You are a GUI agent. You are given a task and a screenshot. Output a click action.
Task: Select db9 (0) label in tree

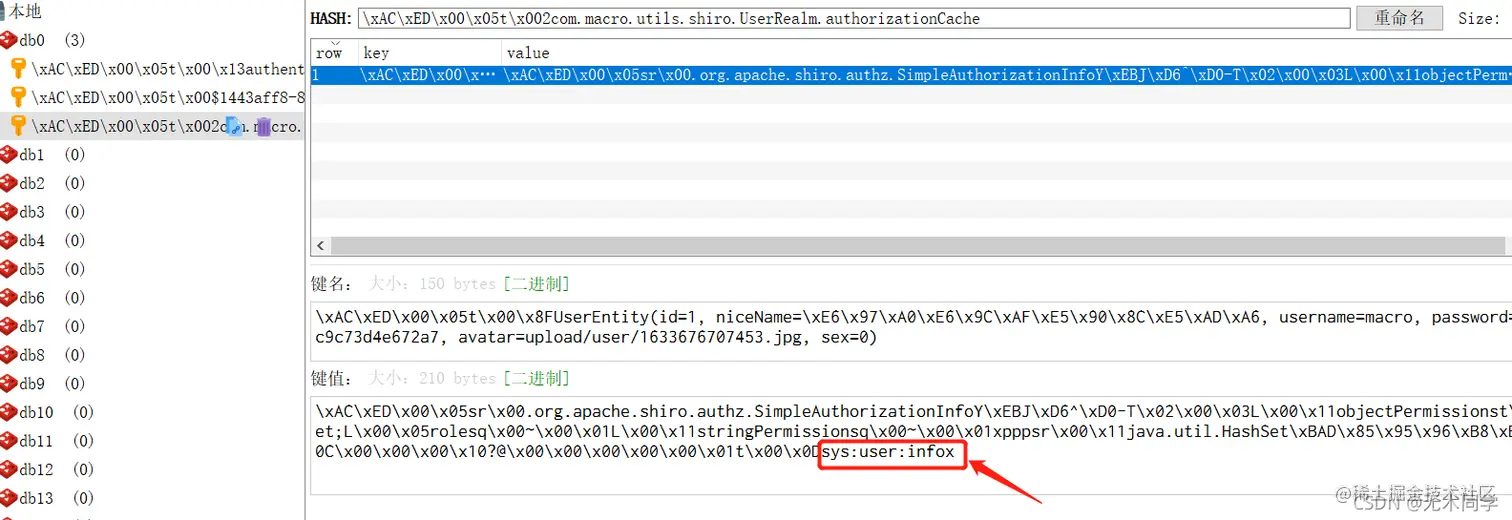(53, 384)
